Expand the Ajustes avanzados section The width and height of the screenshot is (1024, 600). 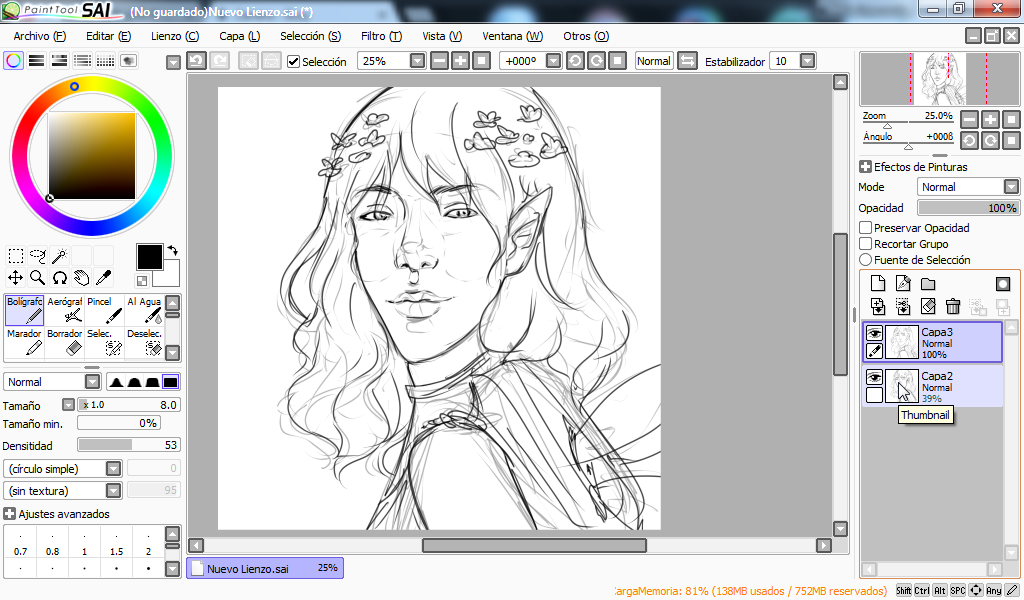[x=9, y=514]
